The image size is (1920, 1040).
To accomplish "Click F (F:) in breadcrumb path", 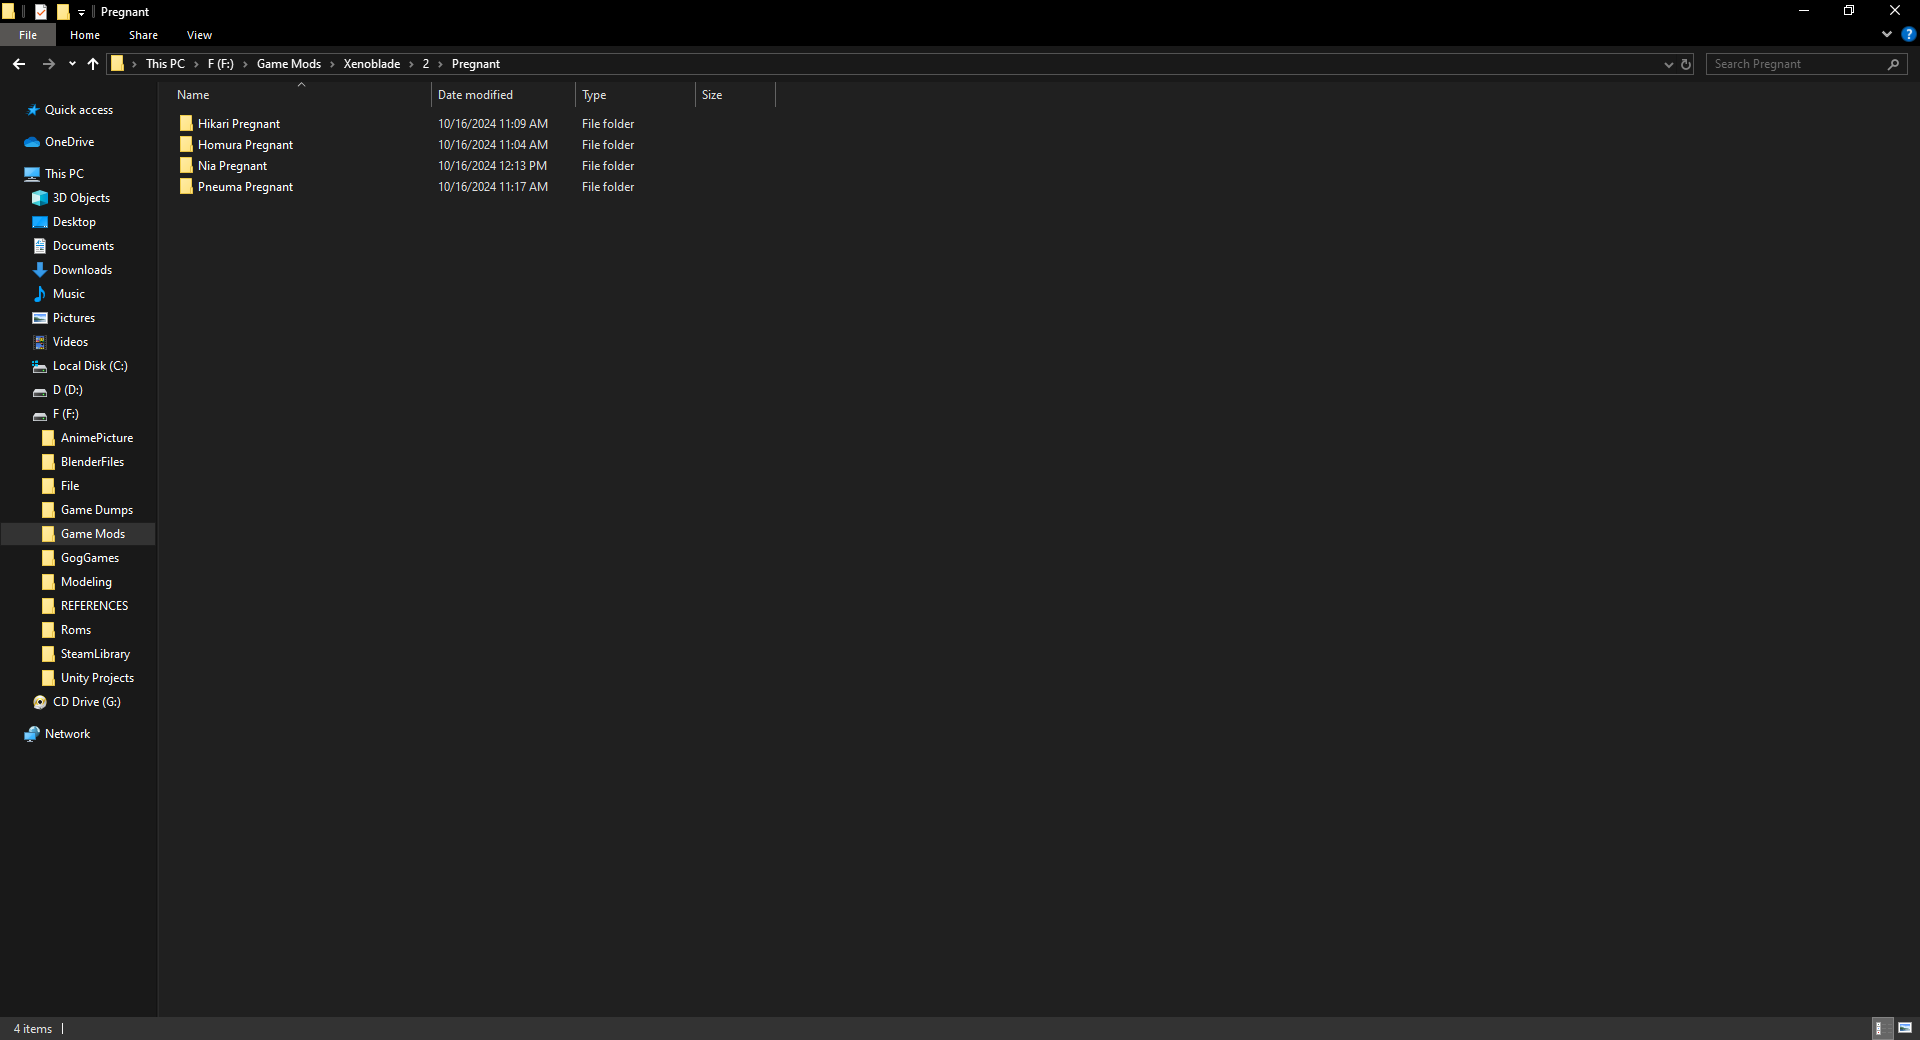I will 220,64.
